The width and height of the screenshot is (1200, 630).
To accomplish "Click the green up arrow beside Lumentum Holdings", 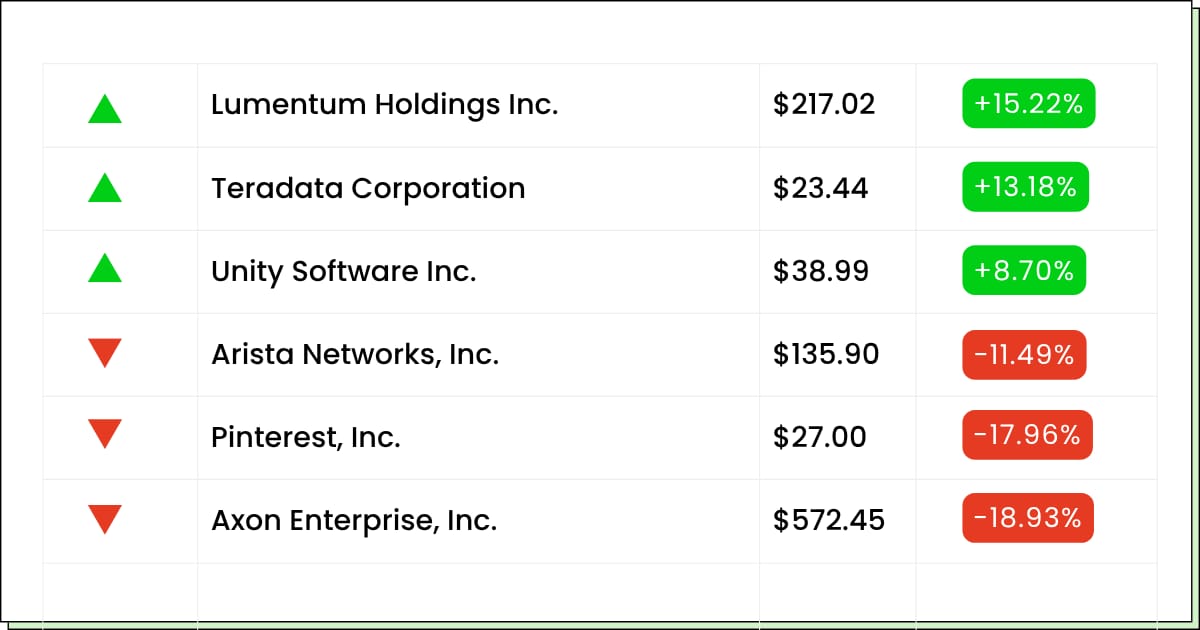I will [105, 108].
